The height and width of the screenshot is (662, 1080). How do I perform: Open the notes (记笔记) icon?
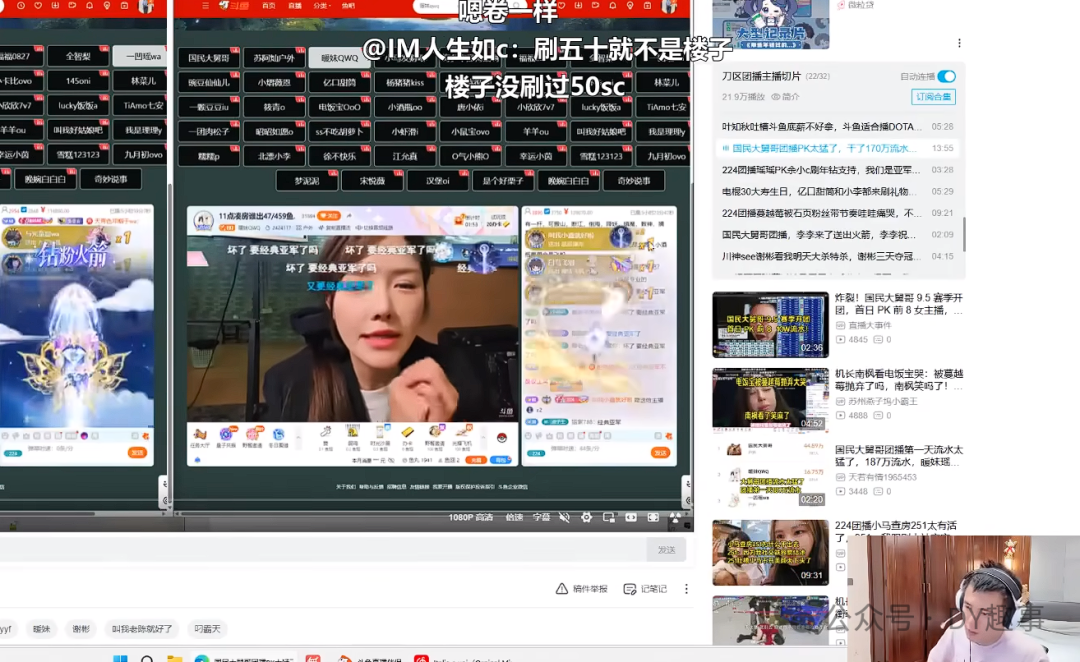(630, 589)
